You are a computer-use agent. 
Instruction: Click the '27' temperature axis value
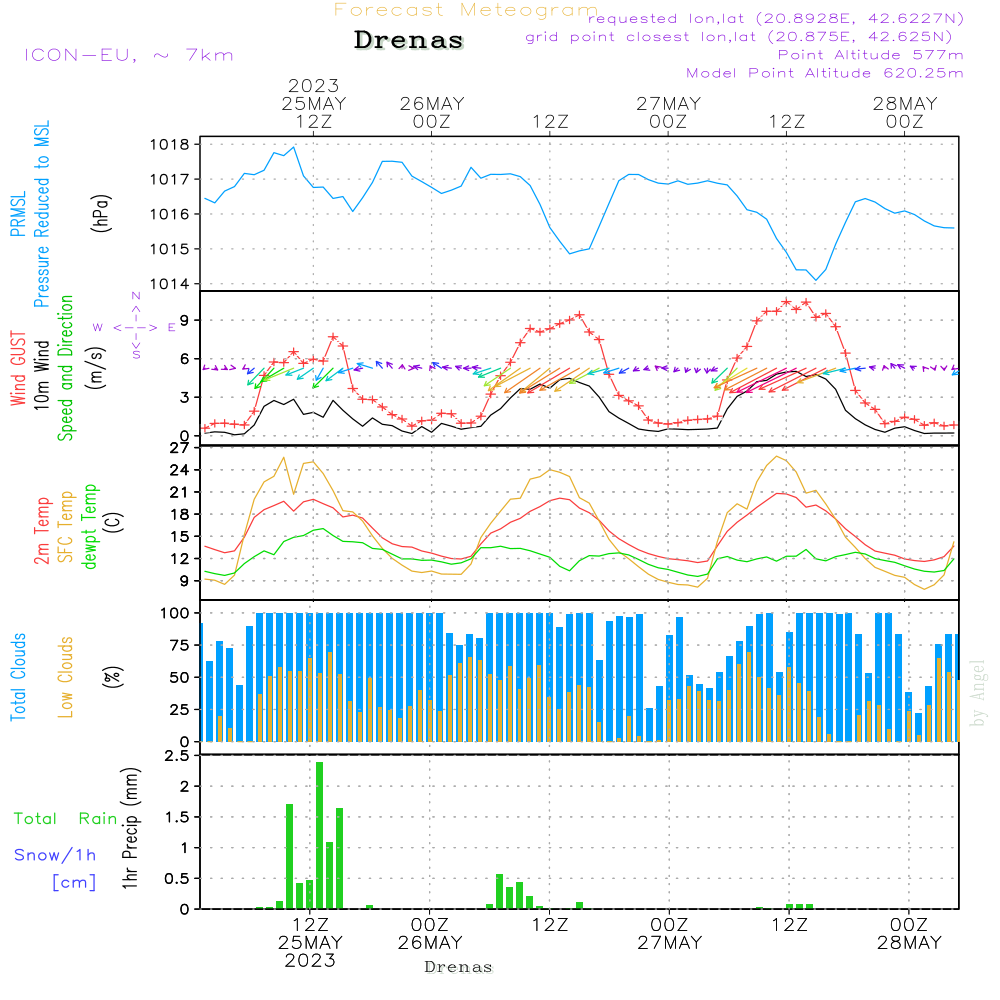[x=179, y=448]
